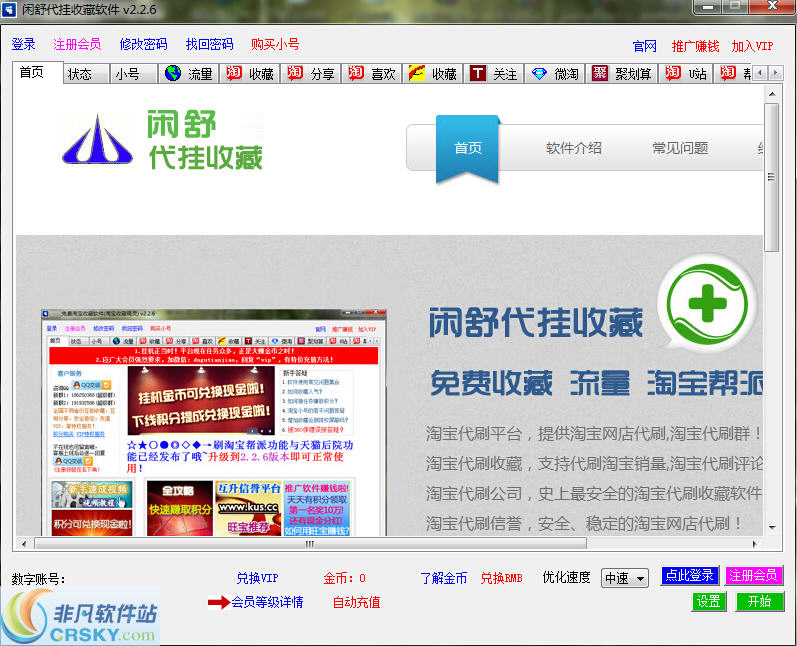Click 修改密码 in the top bar
Screen dimensions: 797x646
click(143, 44)
